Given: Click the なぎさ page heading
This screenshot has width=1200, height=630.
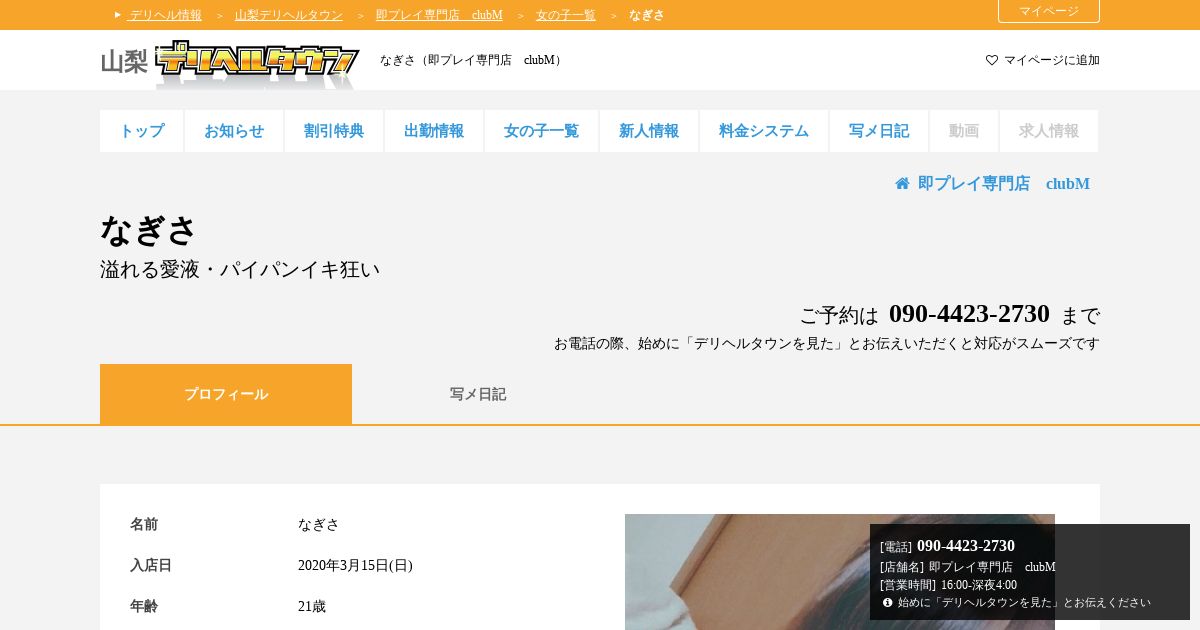Looking at the screenshot, I should (148, 231).
